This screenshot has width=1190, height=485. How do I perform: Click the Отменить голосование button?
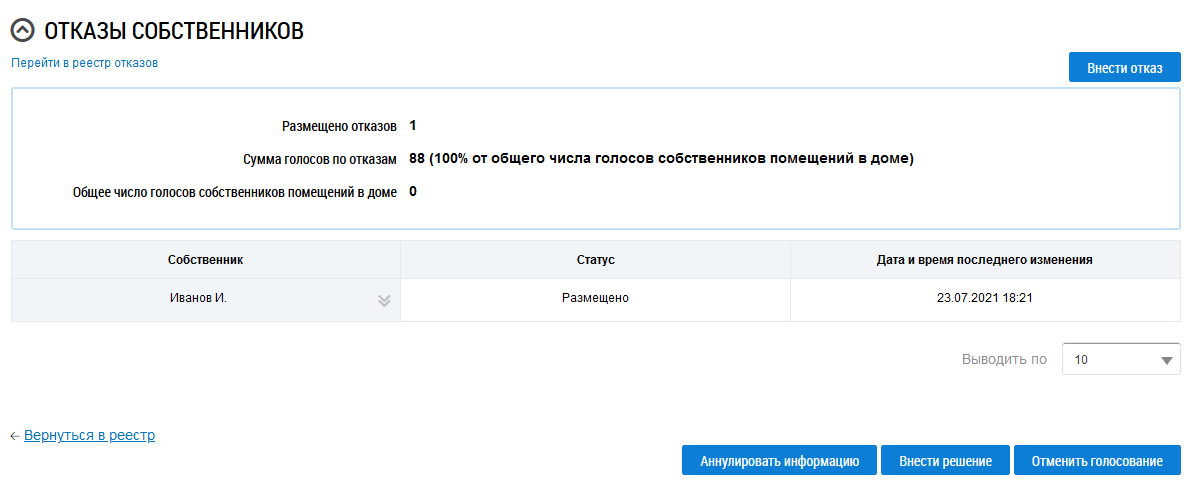click(x=1097, y=461)
